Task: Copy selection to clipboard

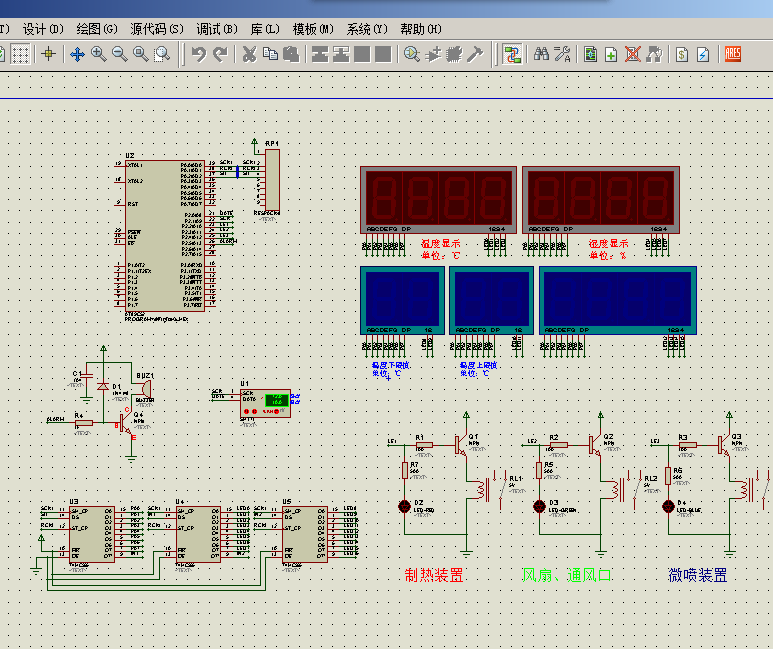Action: tap(270, 54)
